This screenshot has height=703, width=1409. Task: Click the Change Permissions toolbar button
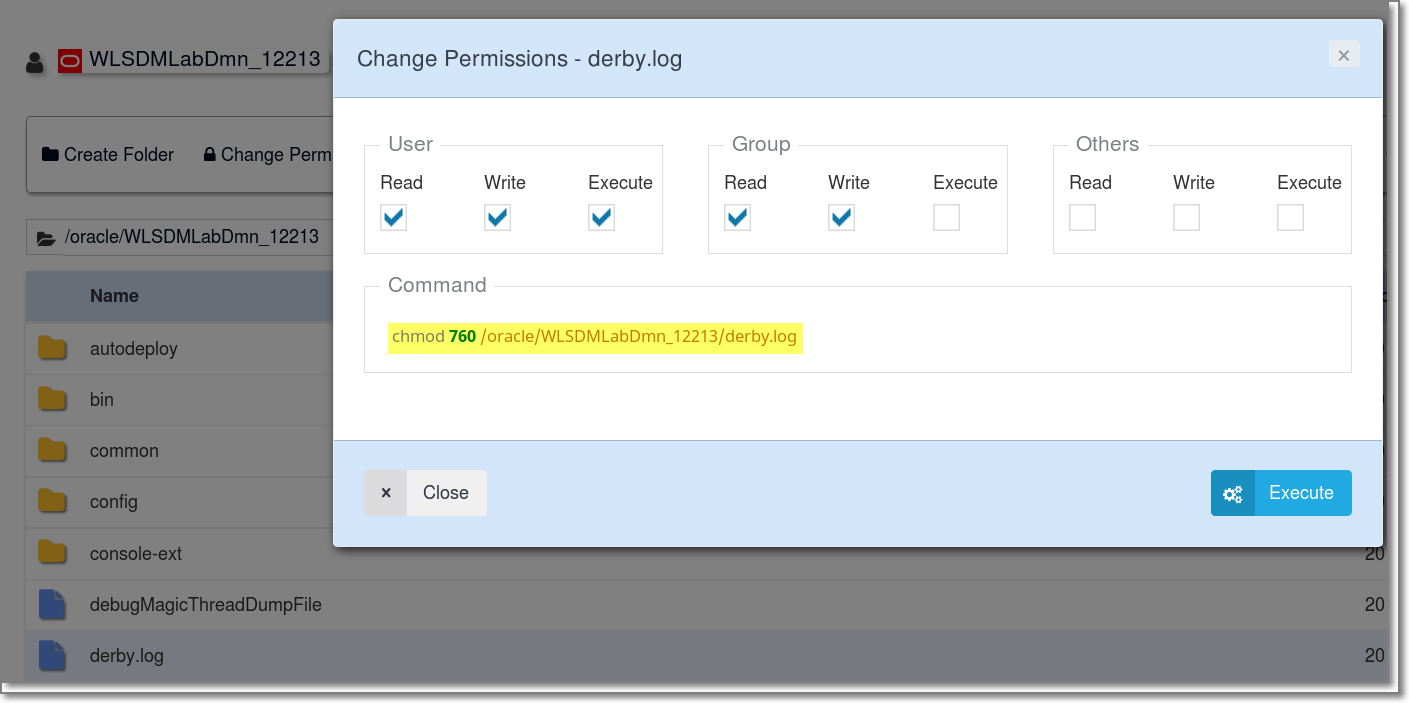pyautogui.click(x=267, y=155)
